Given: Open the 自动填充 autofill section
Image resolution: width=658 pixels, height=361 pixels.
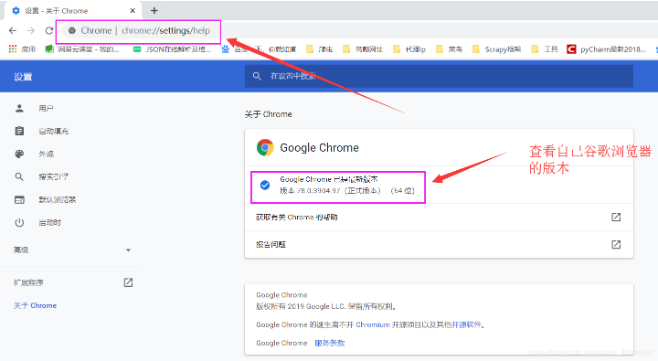Looking at the screenshot, I should [54, 131].
